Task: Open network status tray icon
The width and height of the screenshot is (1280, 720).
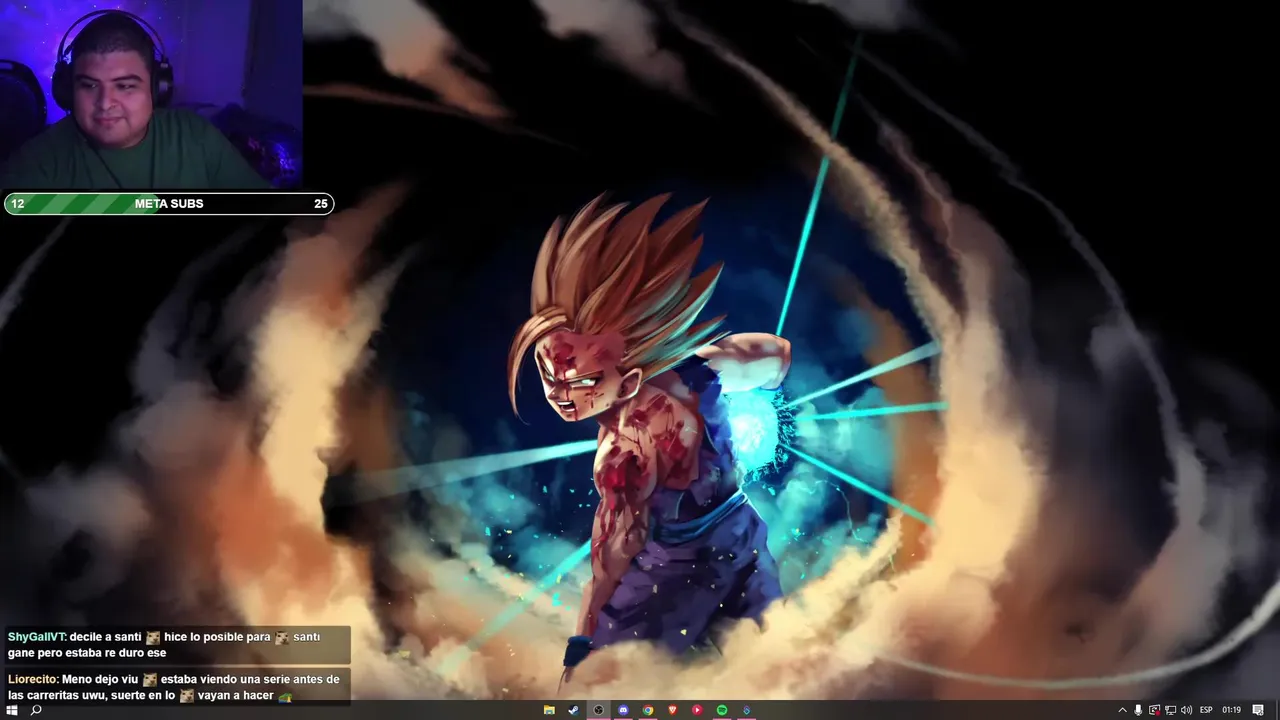Action: [1170, 710]
